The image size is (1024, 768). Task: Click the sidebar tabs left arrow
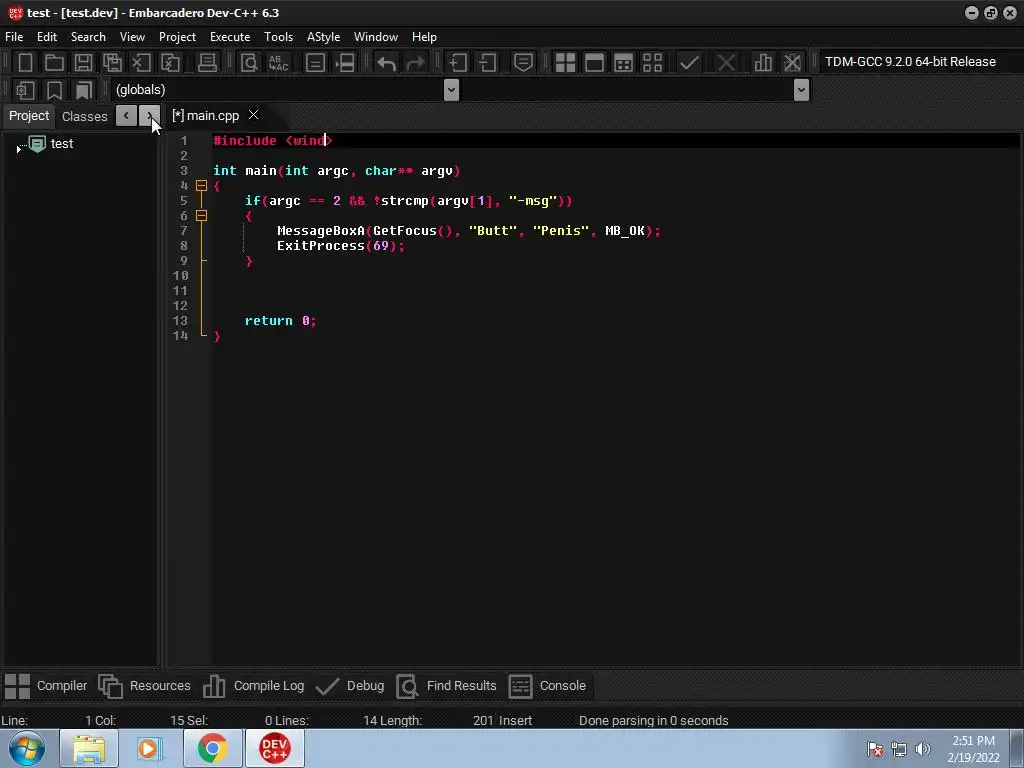126,116
